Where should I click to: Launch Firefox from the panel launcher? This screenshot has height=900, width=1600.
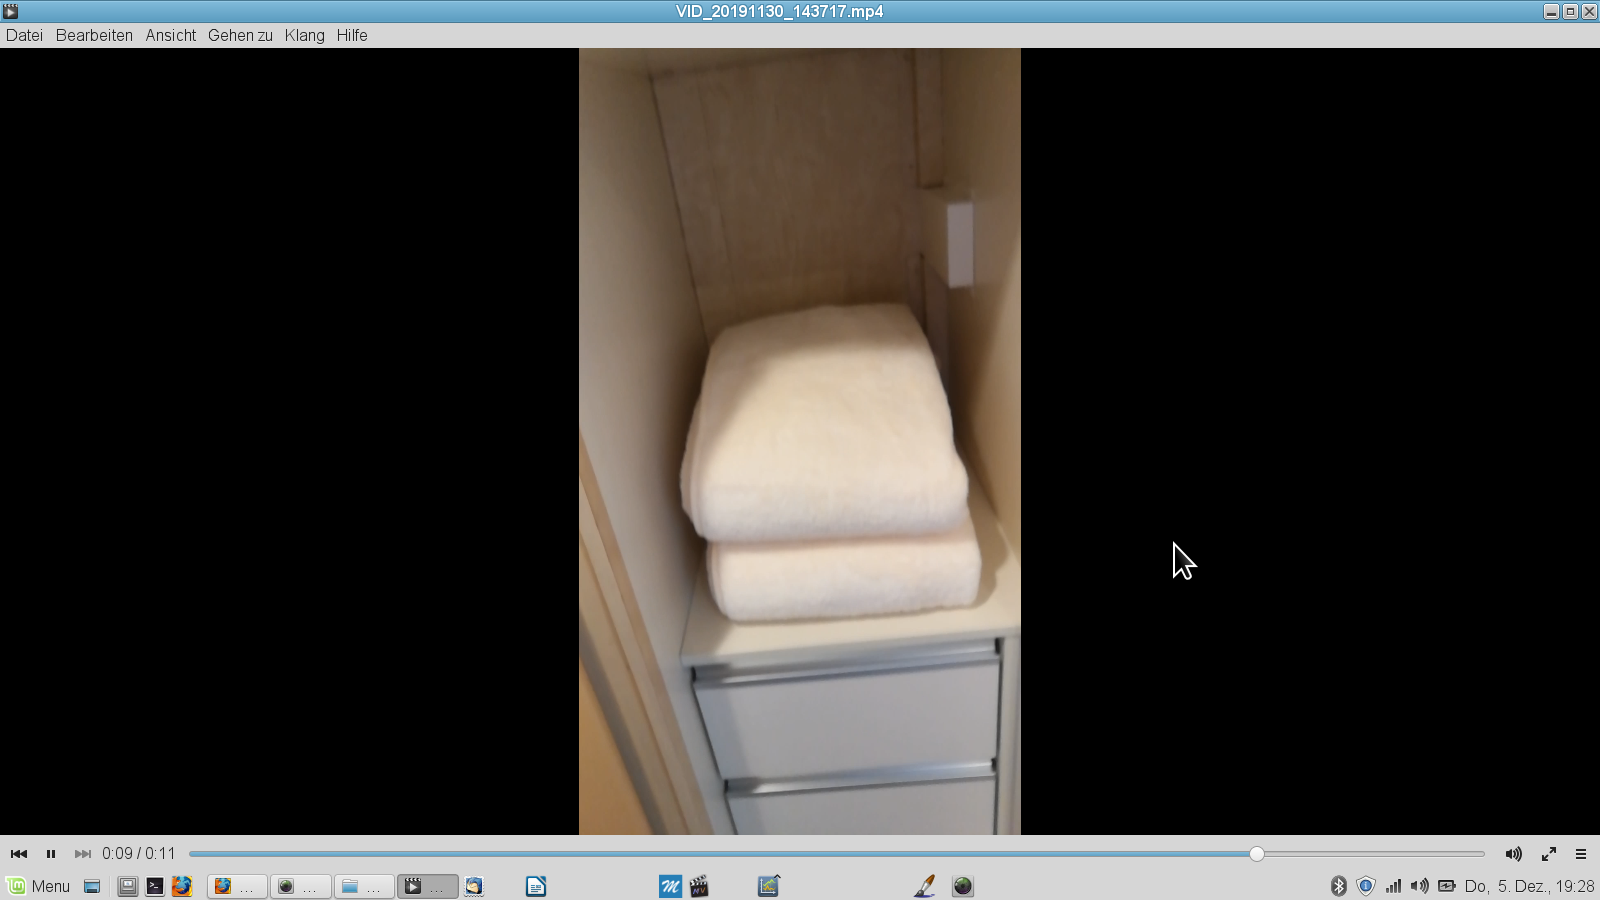(181, 886)
